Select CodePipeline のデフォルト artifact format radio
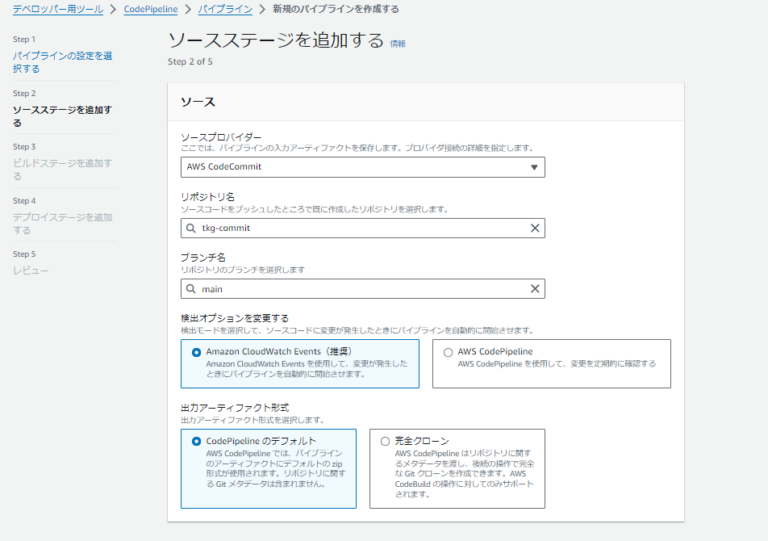Viewport: 768px width, 541px height. (196, 441)
